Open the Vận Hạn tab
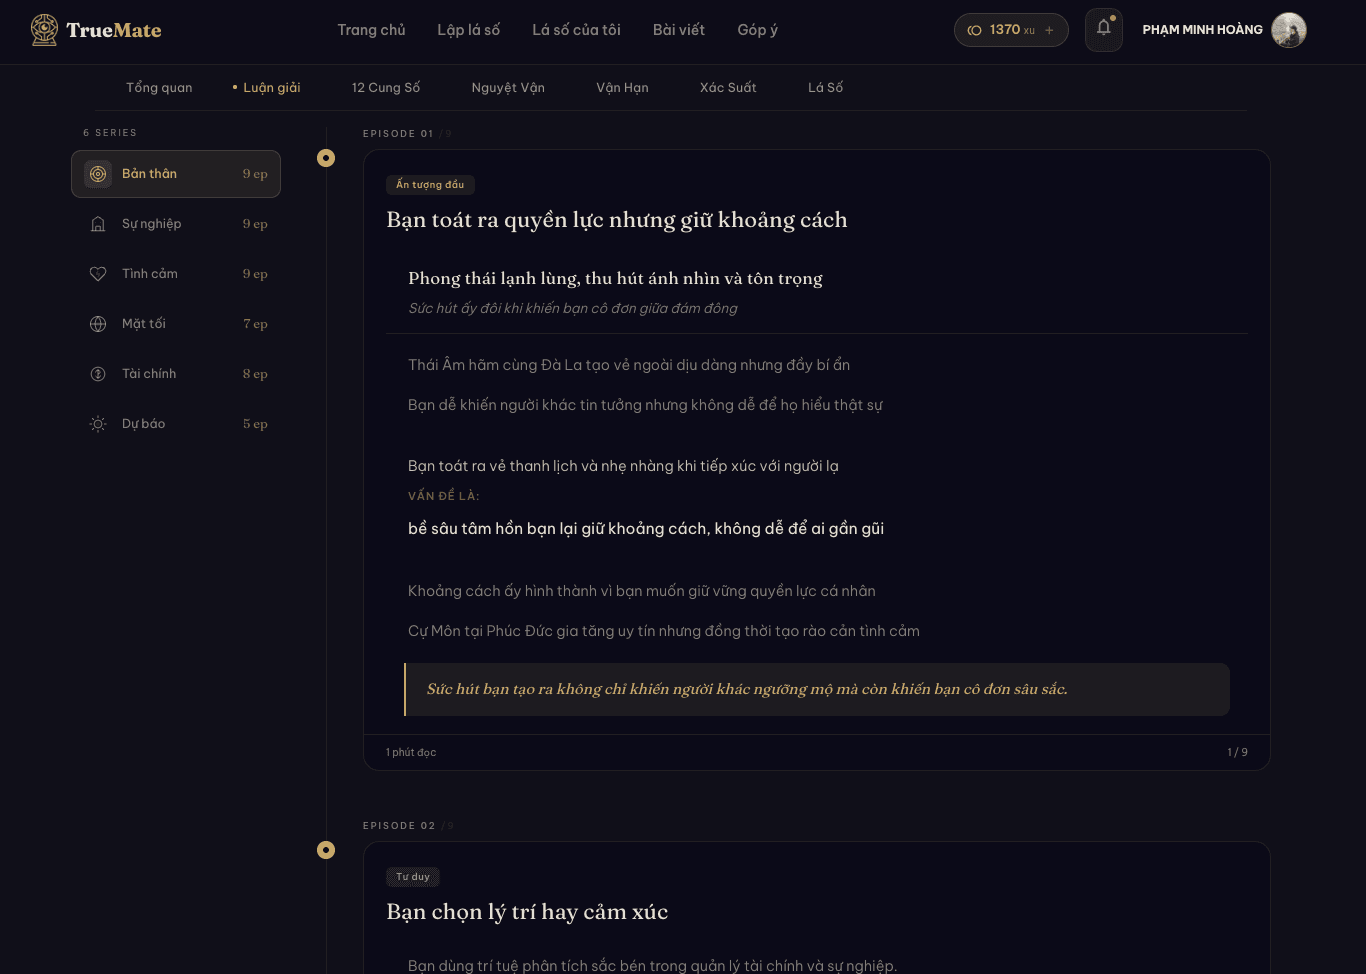This screenshot has width=1366, height=974. click(622, 88)
